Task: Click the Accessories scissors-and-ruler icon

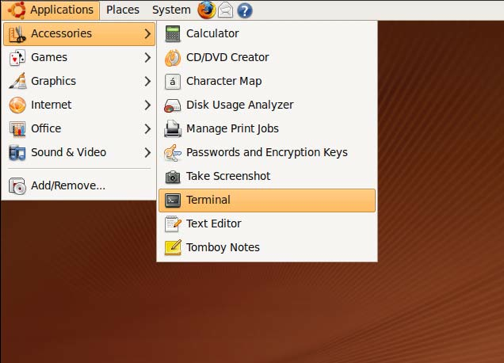Action: pyautogui.click(x=17, y=34)
